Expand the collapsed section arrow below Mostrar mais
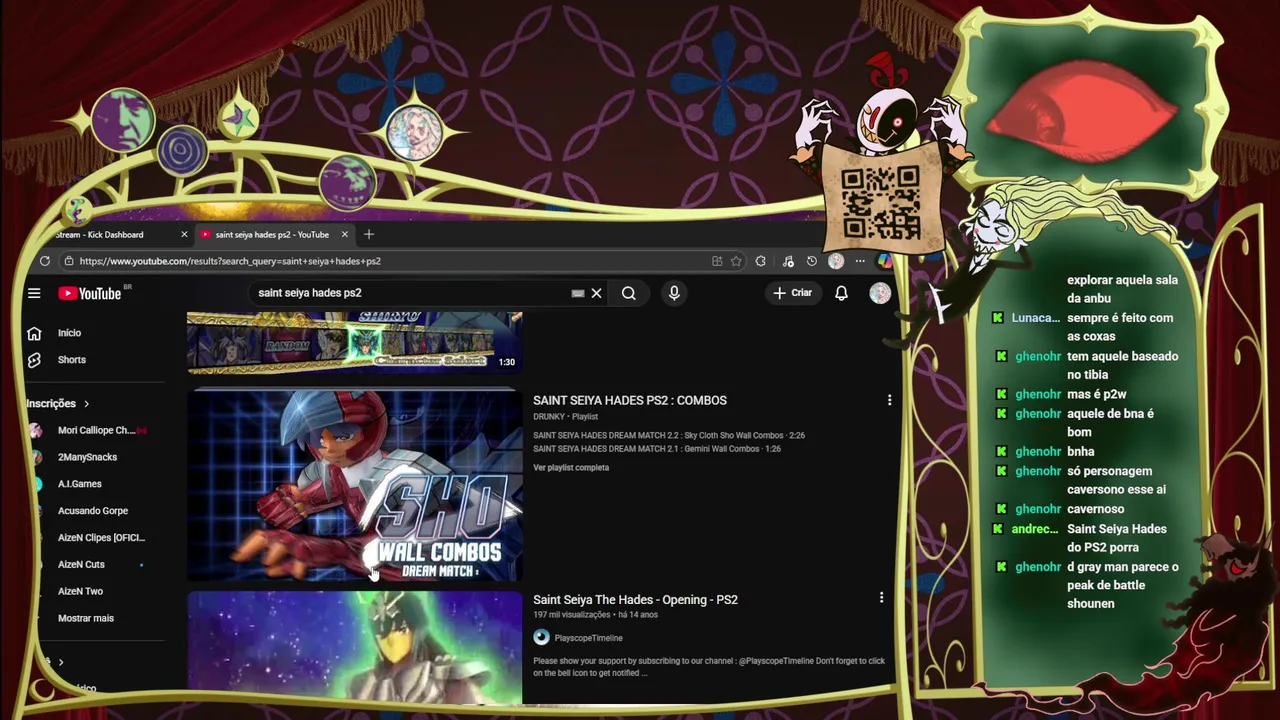 60,662
